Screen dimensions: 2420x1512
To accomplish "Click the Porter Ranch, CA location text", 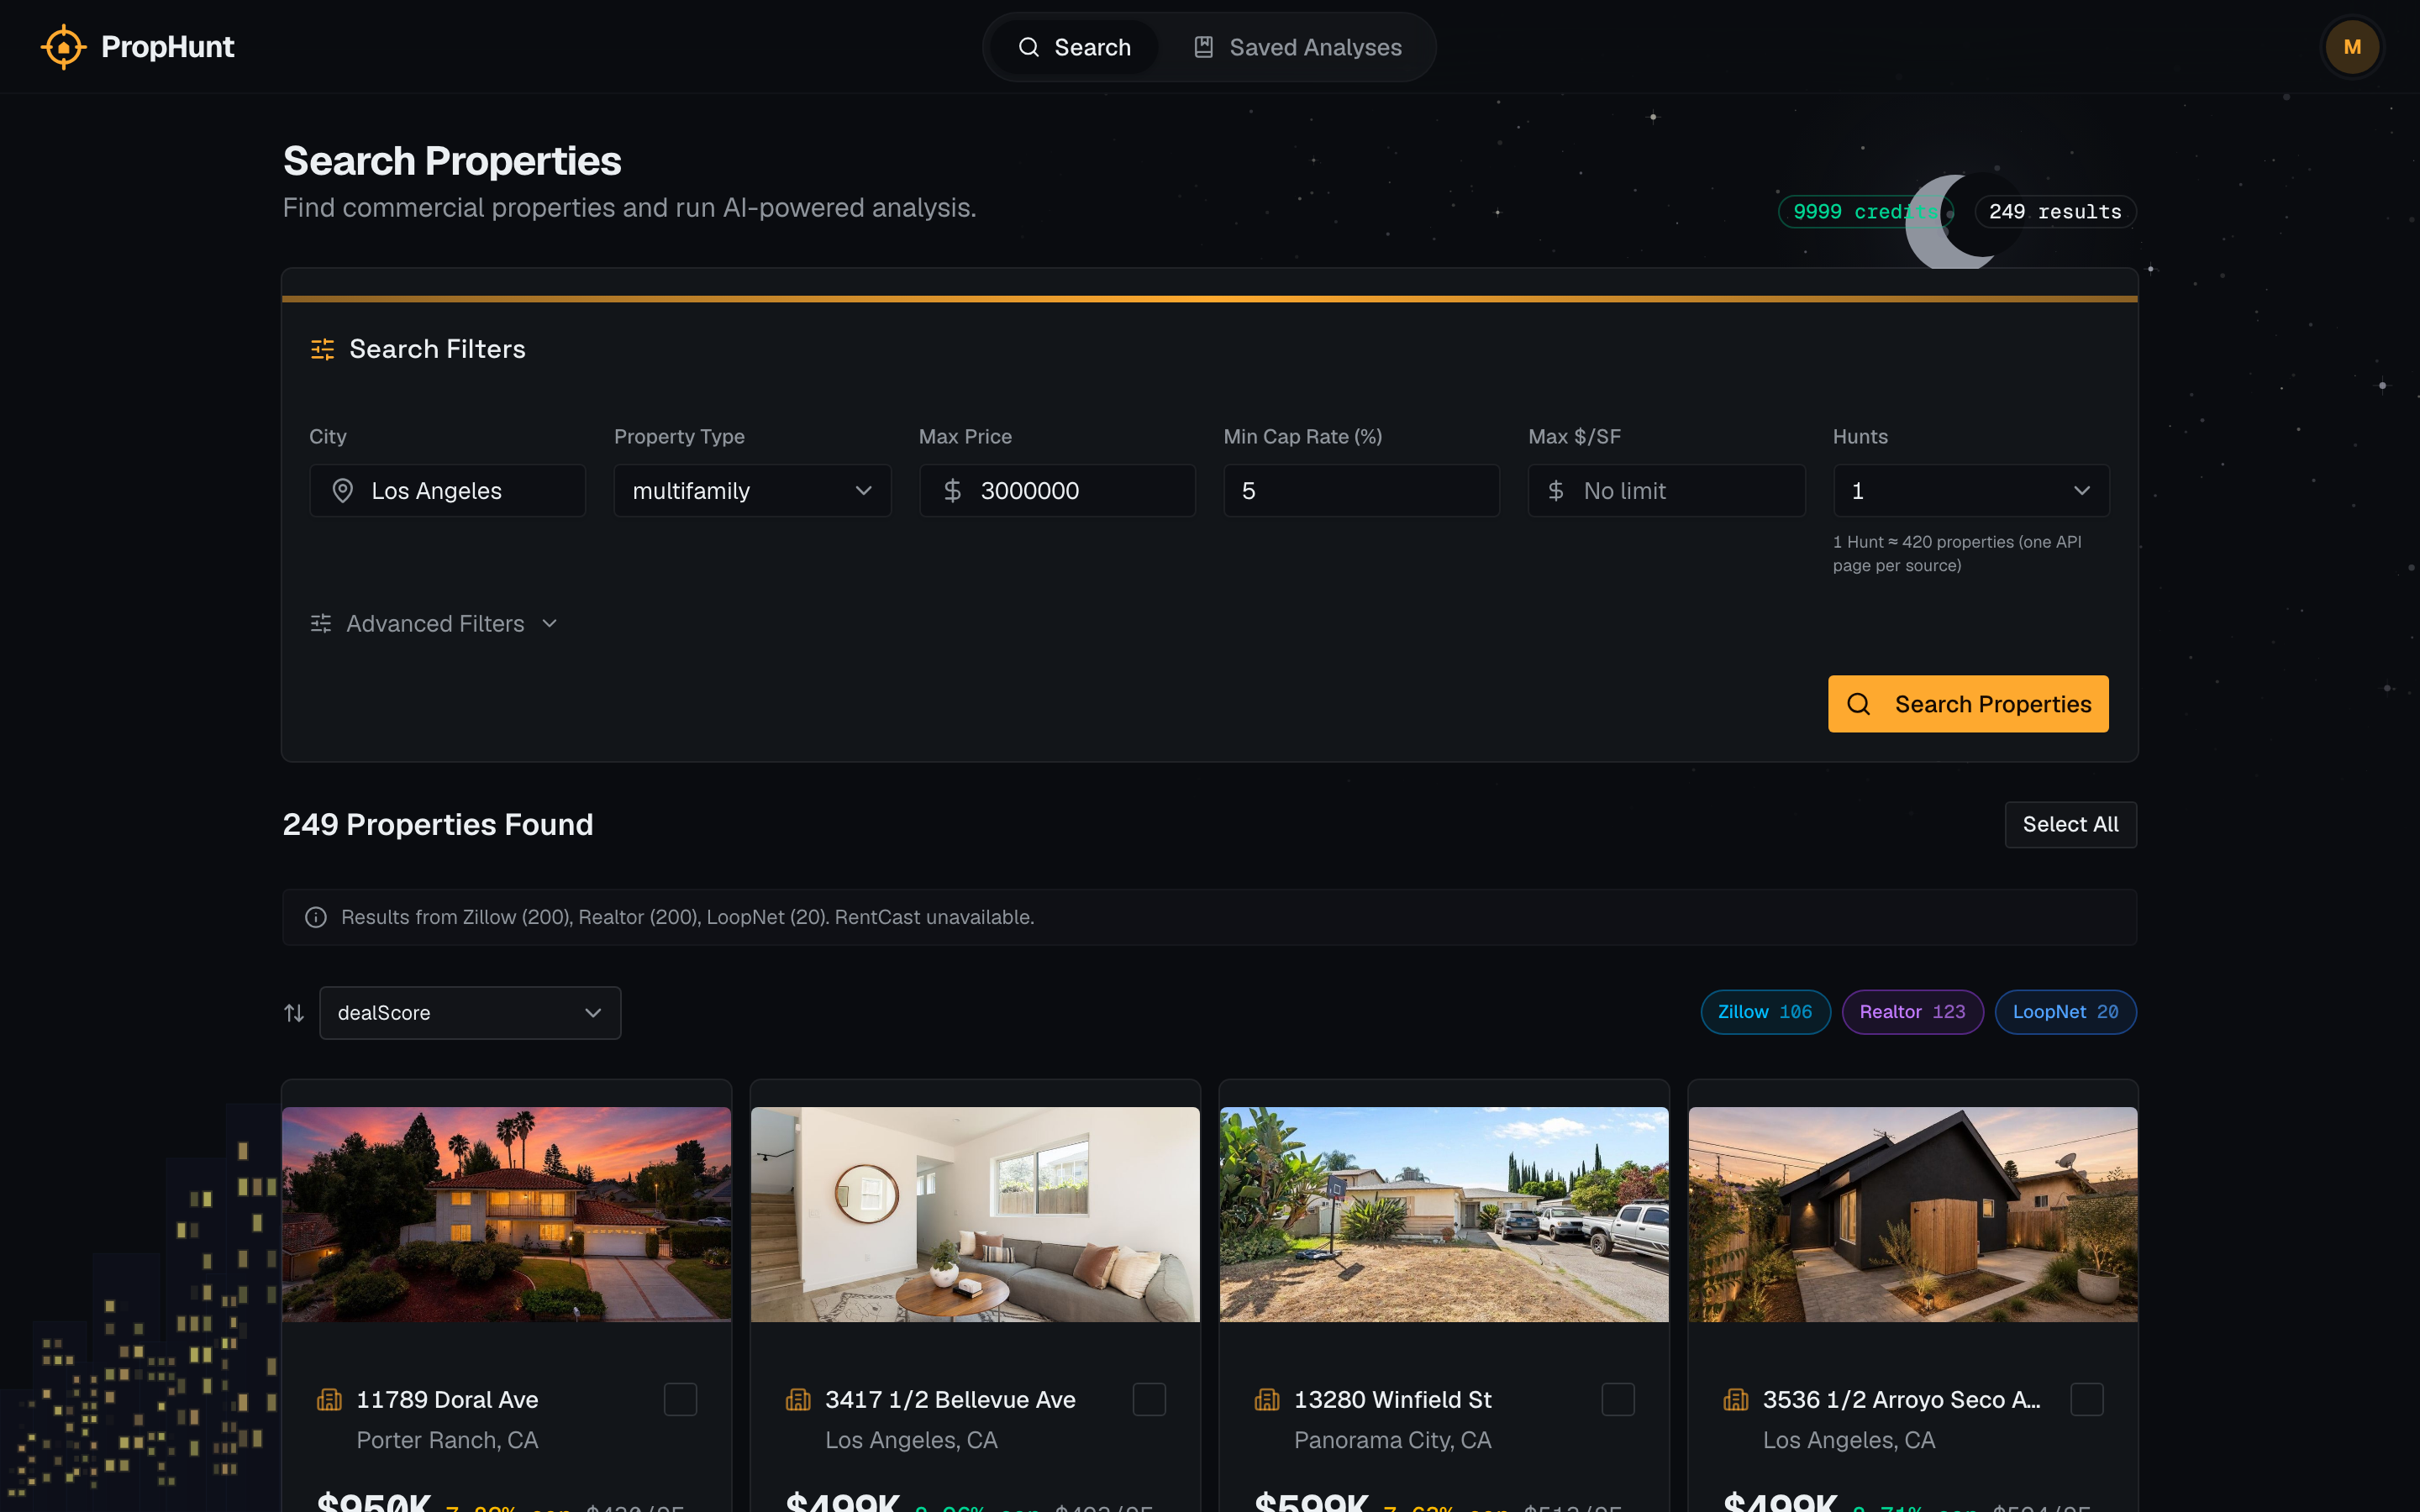I will pos(447,1440).
